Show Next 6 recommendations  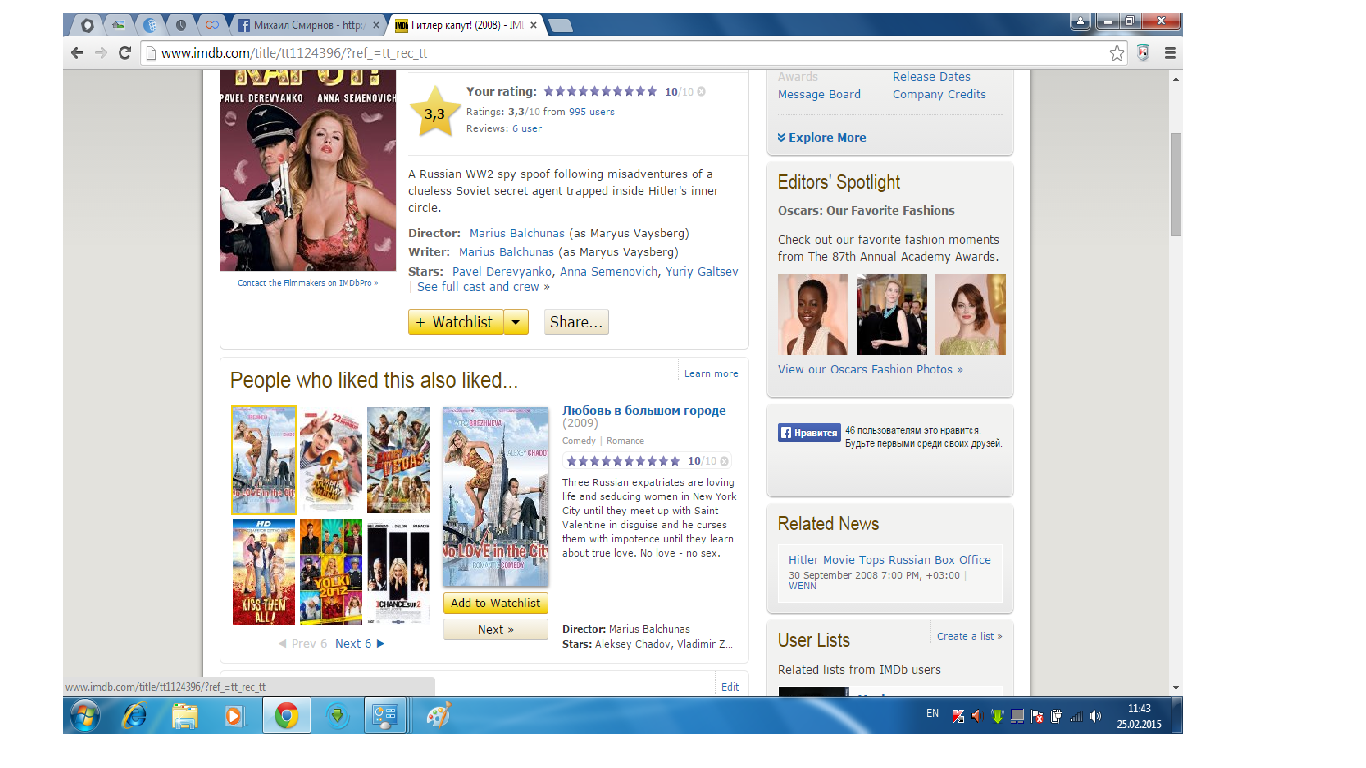(359, 644)
